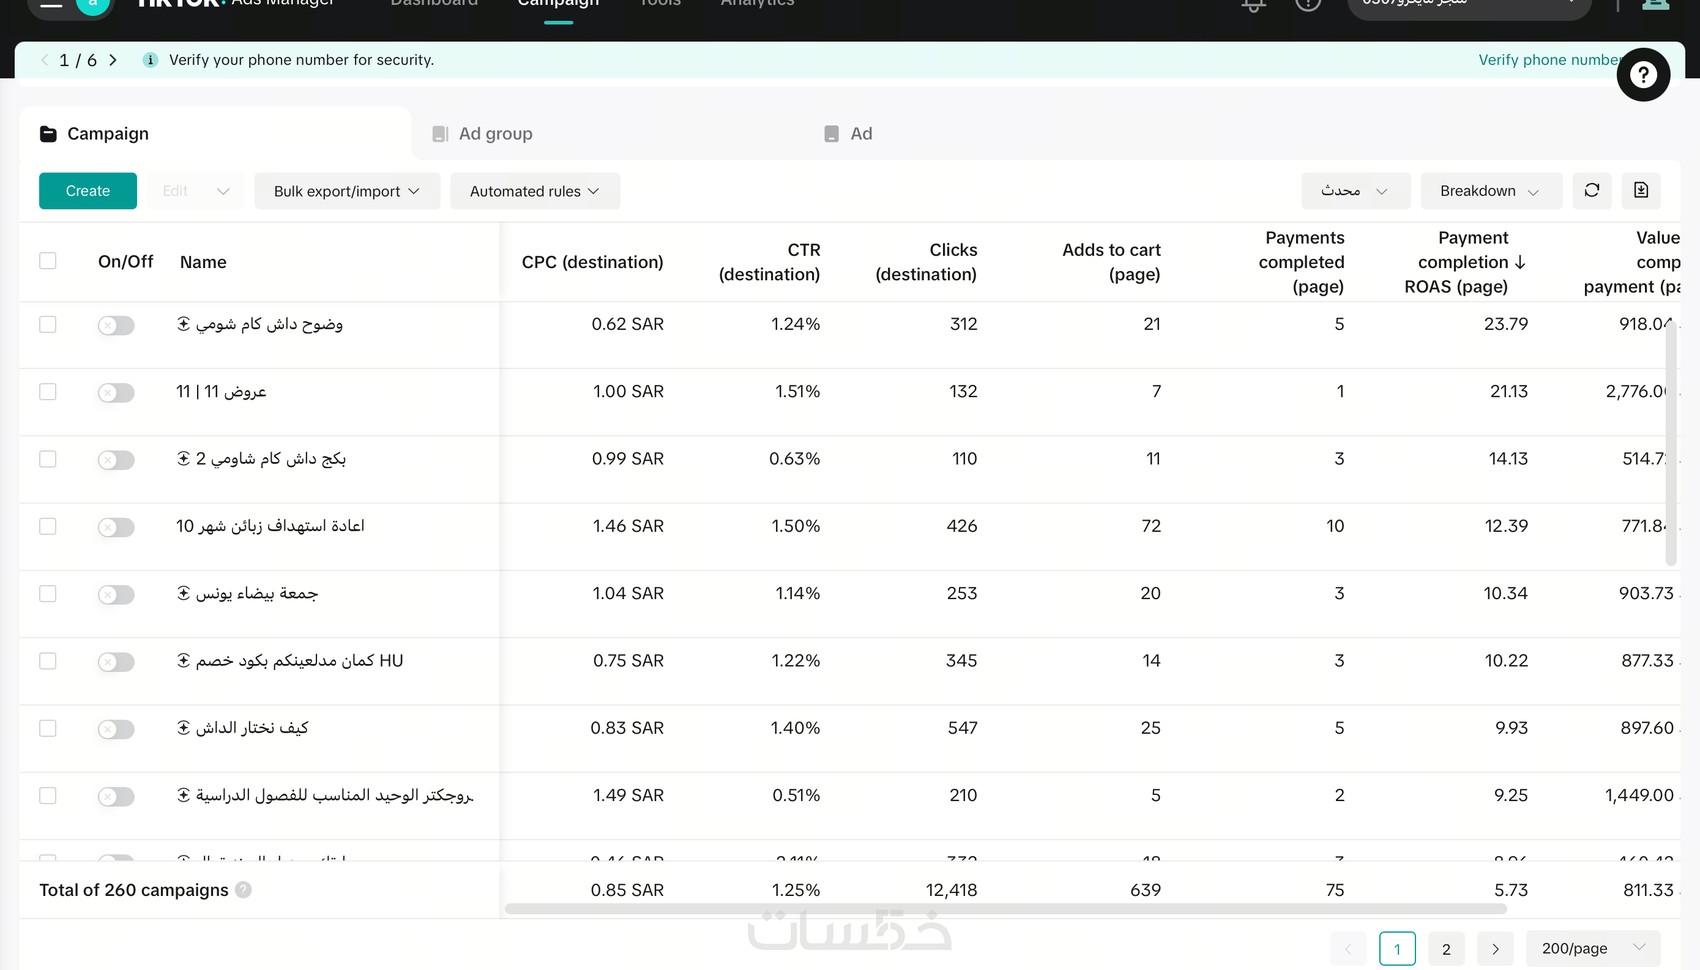Switch to the Ad group tab
The width and height of the screenshot is (1700, 970).
tap(495, 134)
